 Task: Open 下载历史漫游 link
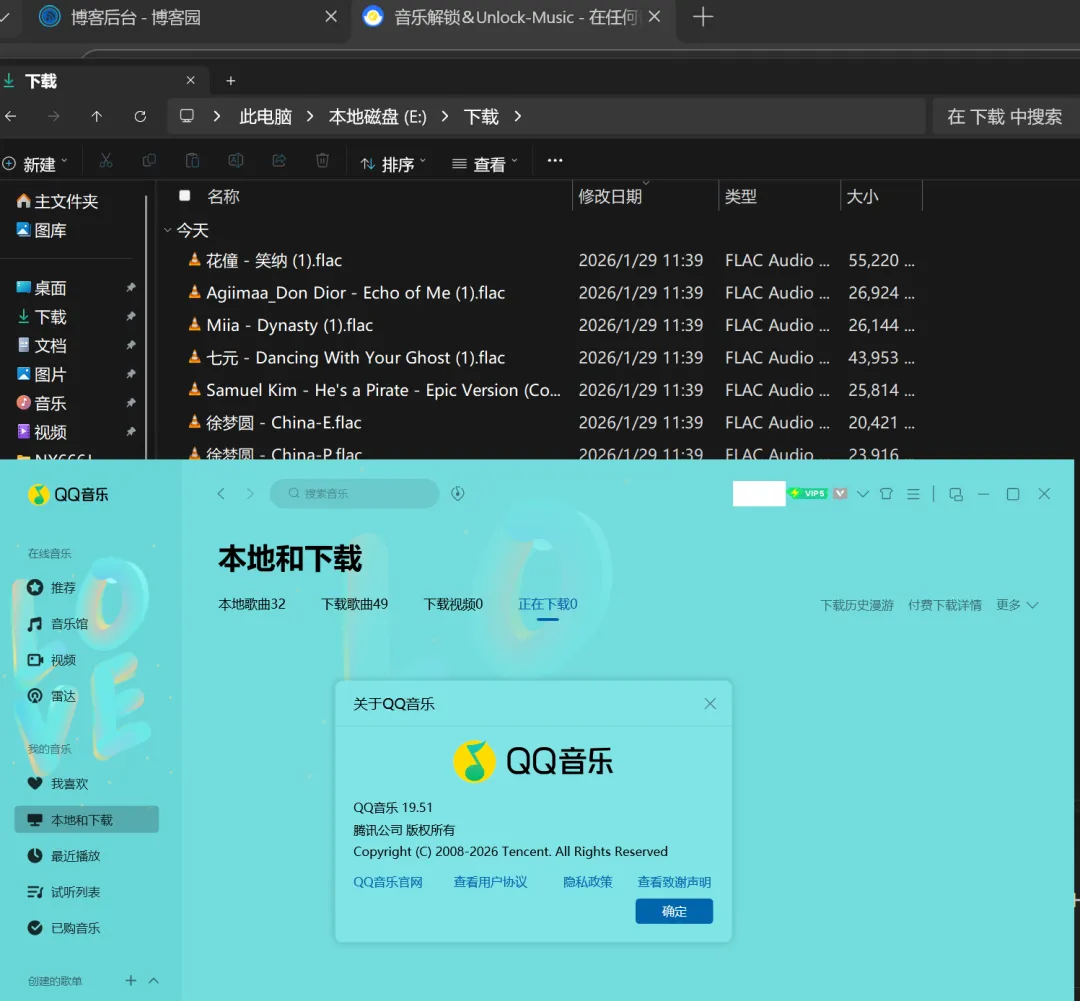[x=857, y=605]
